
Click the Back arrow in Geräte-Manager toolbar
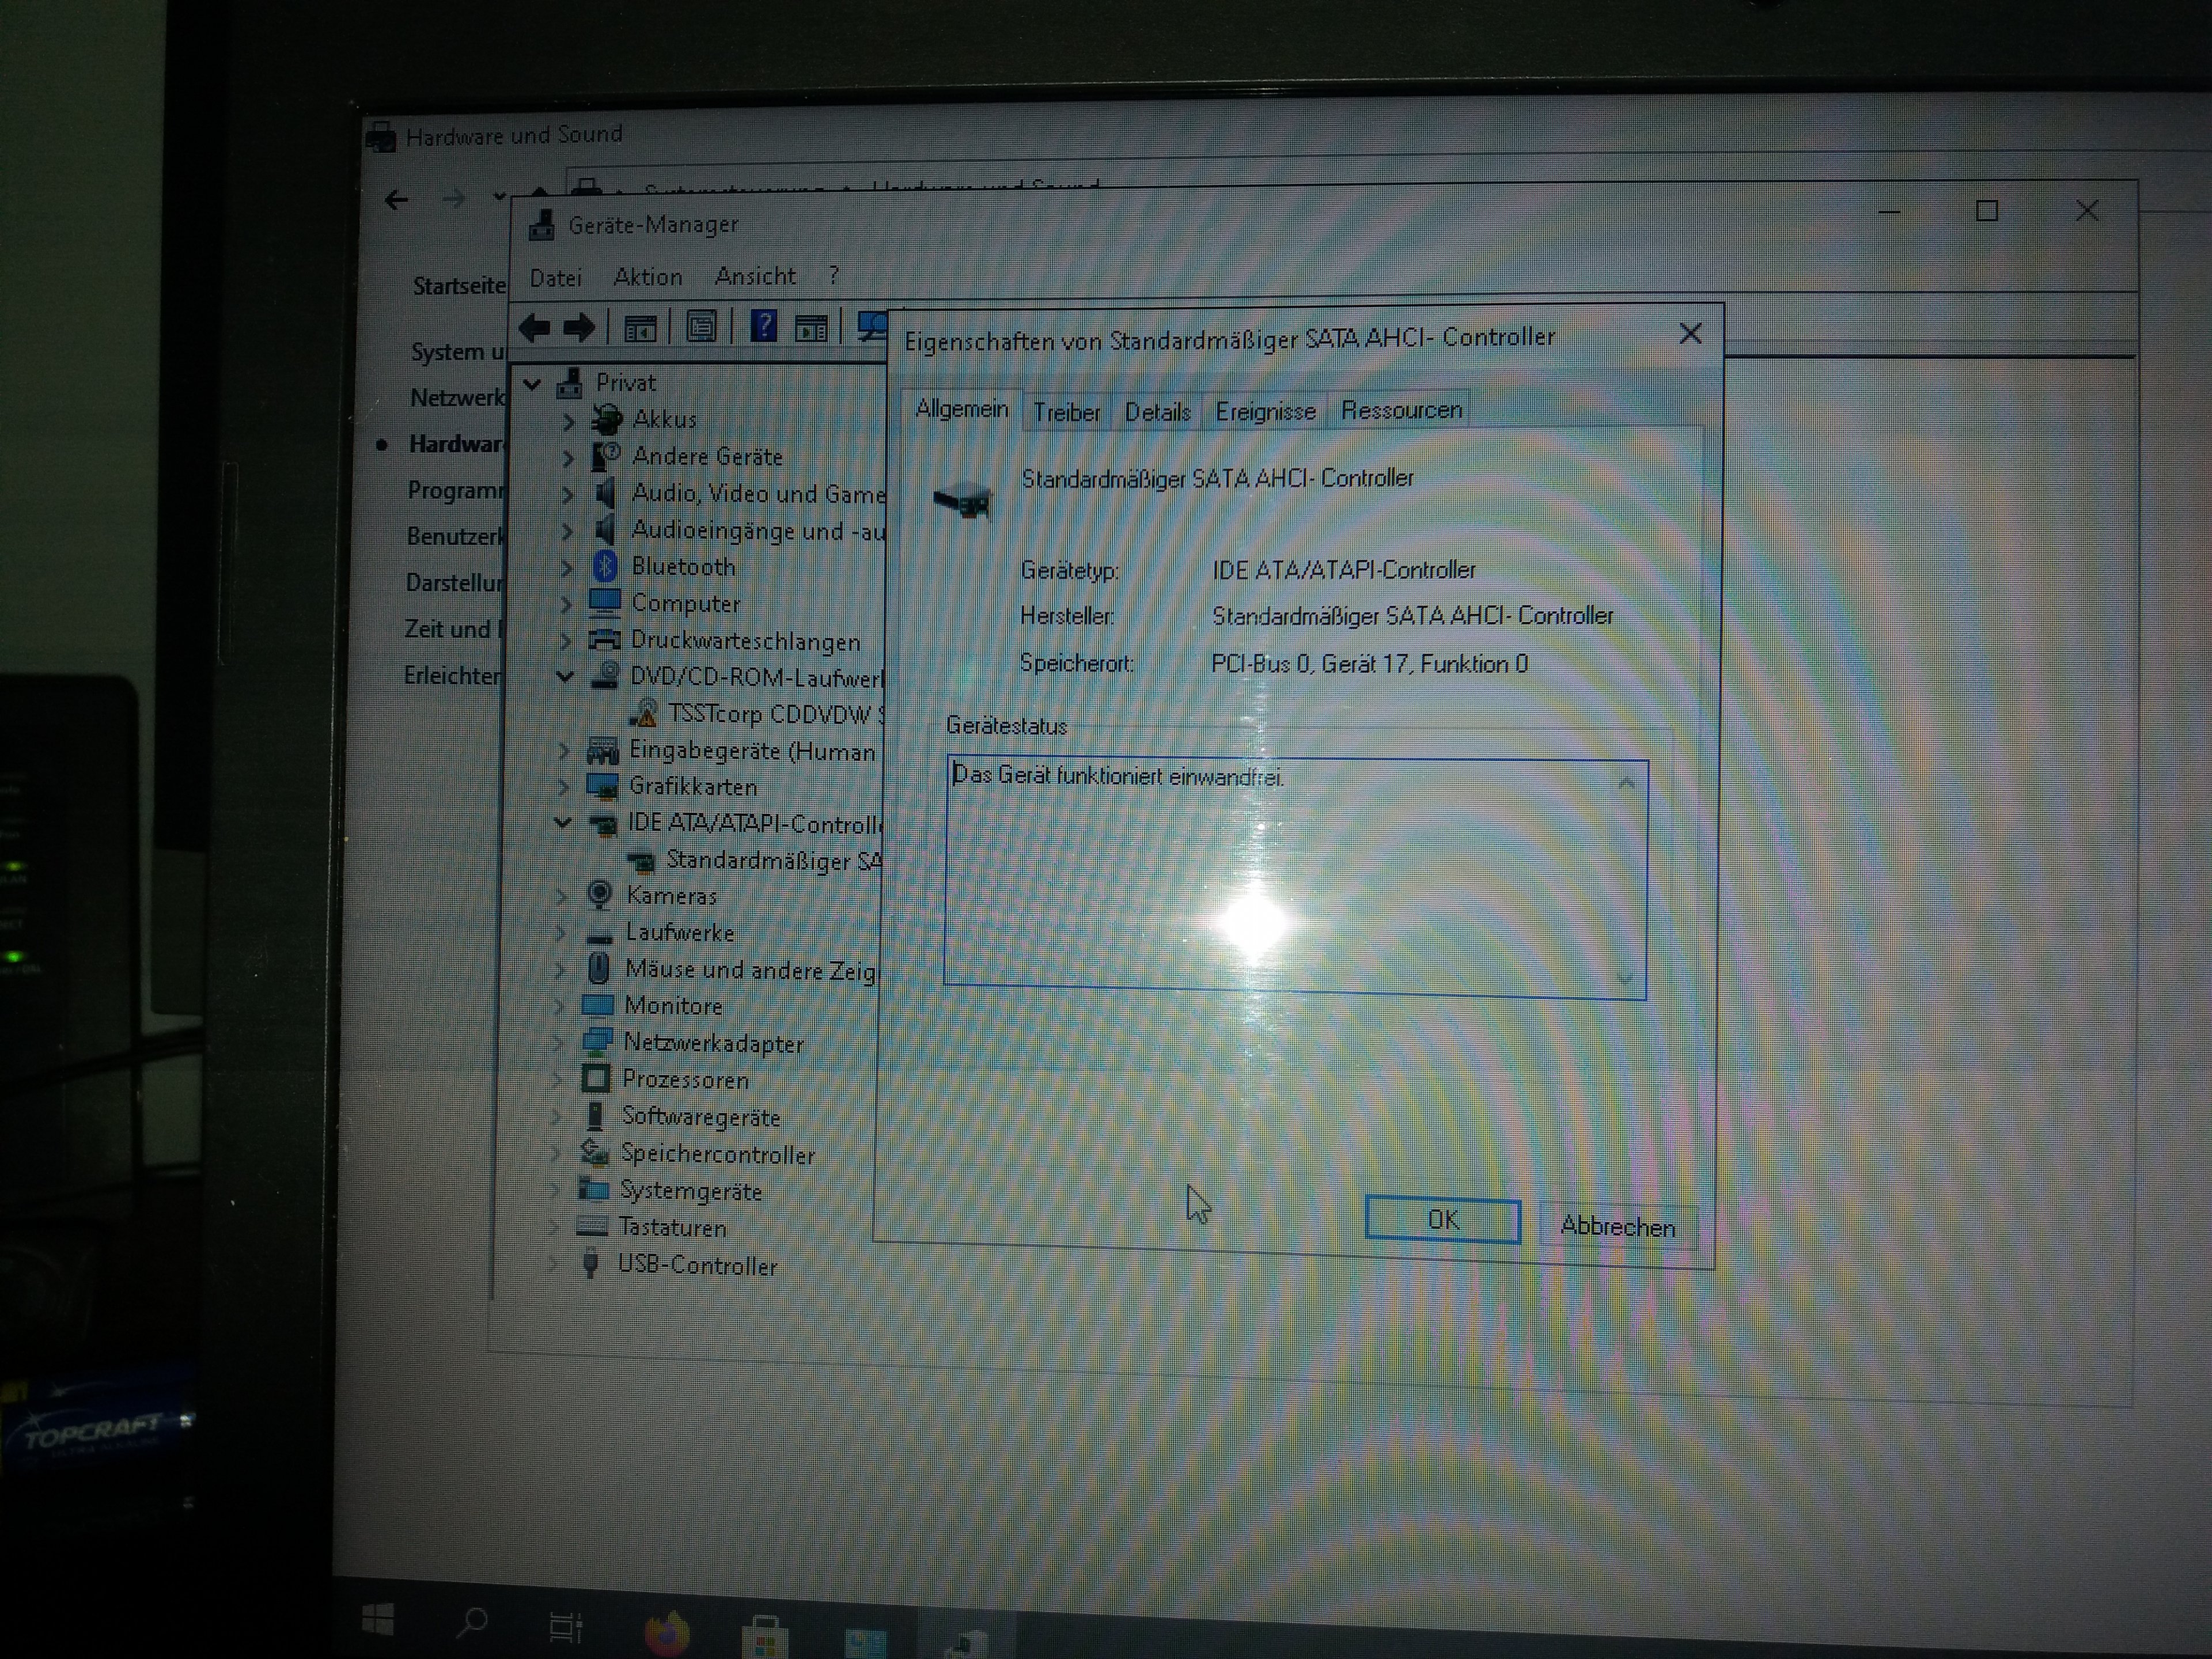(534, 328)
